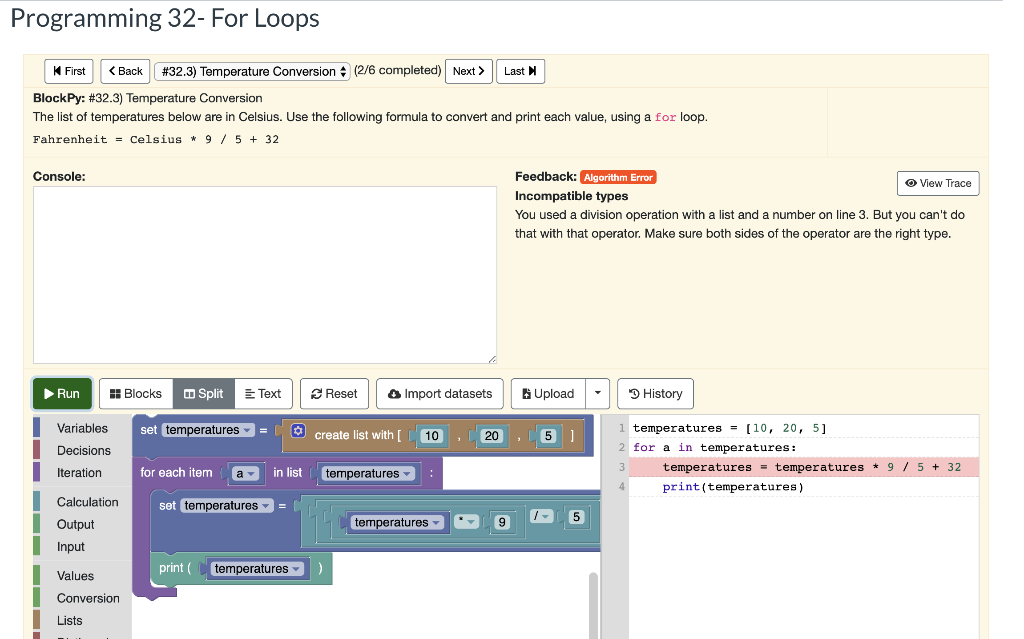Open the History panel
This screenshot has height=639, width=1024.
655,393
